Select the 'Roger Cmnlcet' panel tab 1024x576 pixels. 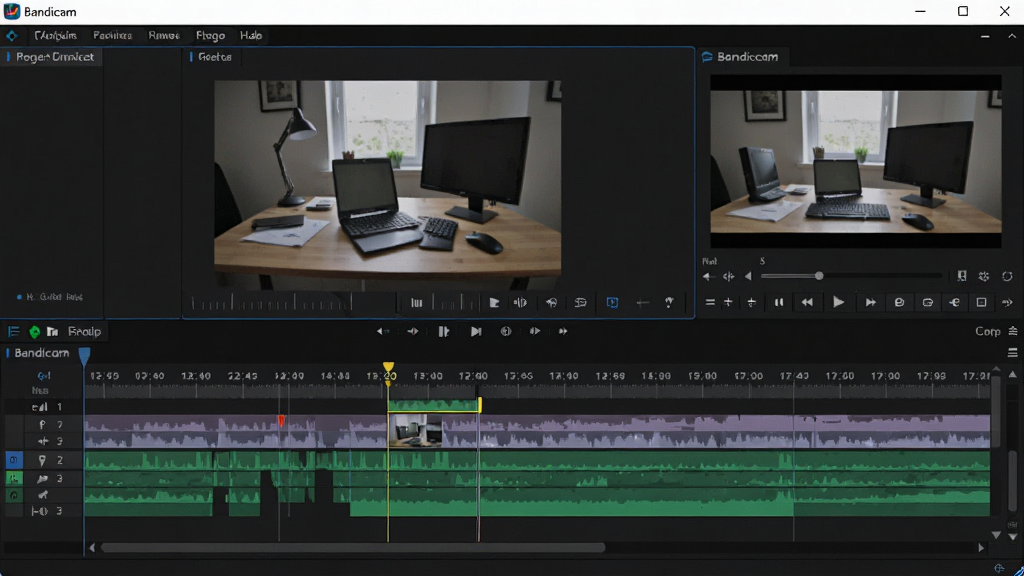tap(54, 57)
